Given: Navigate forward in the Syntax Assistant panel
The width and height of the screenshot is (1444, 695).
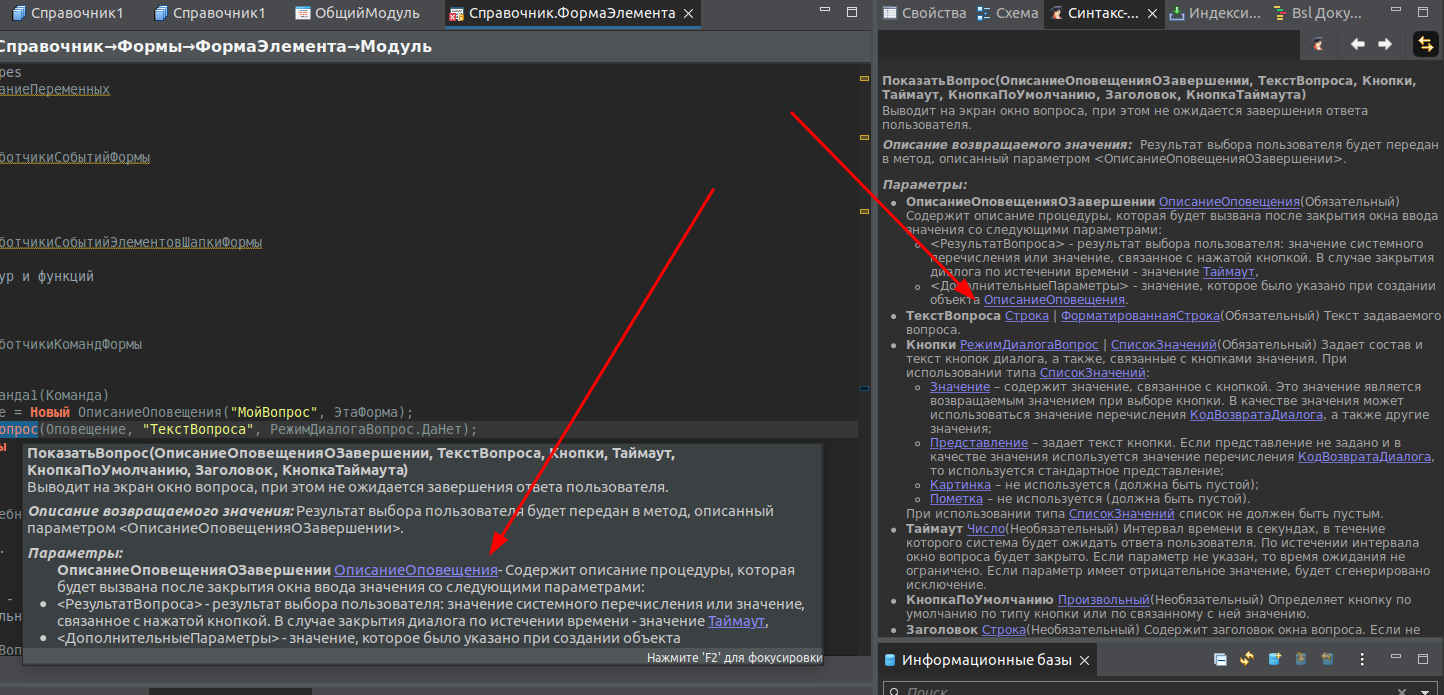Looking at the screenshot, I should coord(1384,44).
